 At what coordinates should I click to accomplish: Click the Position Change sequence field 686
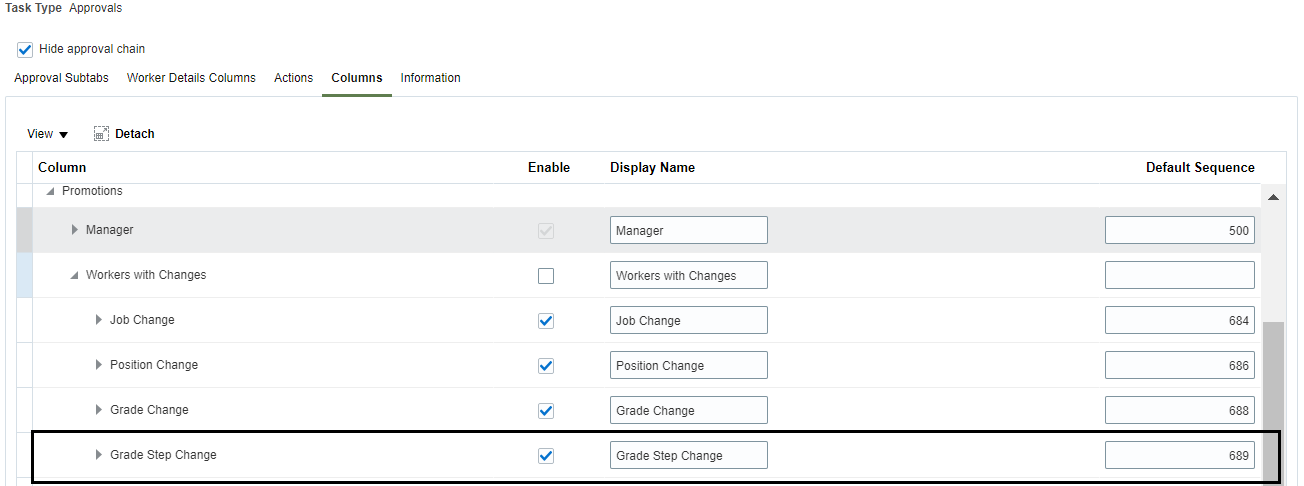[1180, 365]
